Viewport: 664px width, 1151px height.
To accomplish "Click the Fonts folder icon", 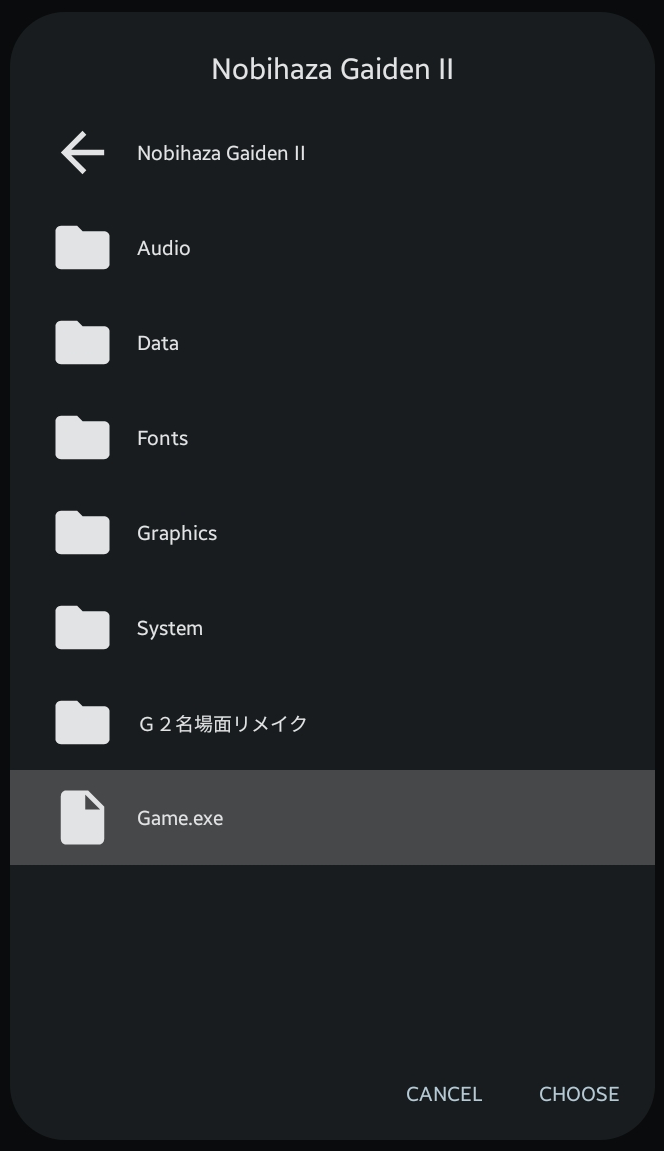I will (x=82, y=438).
